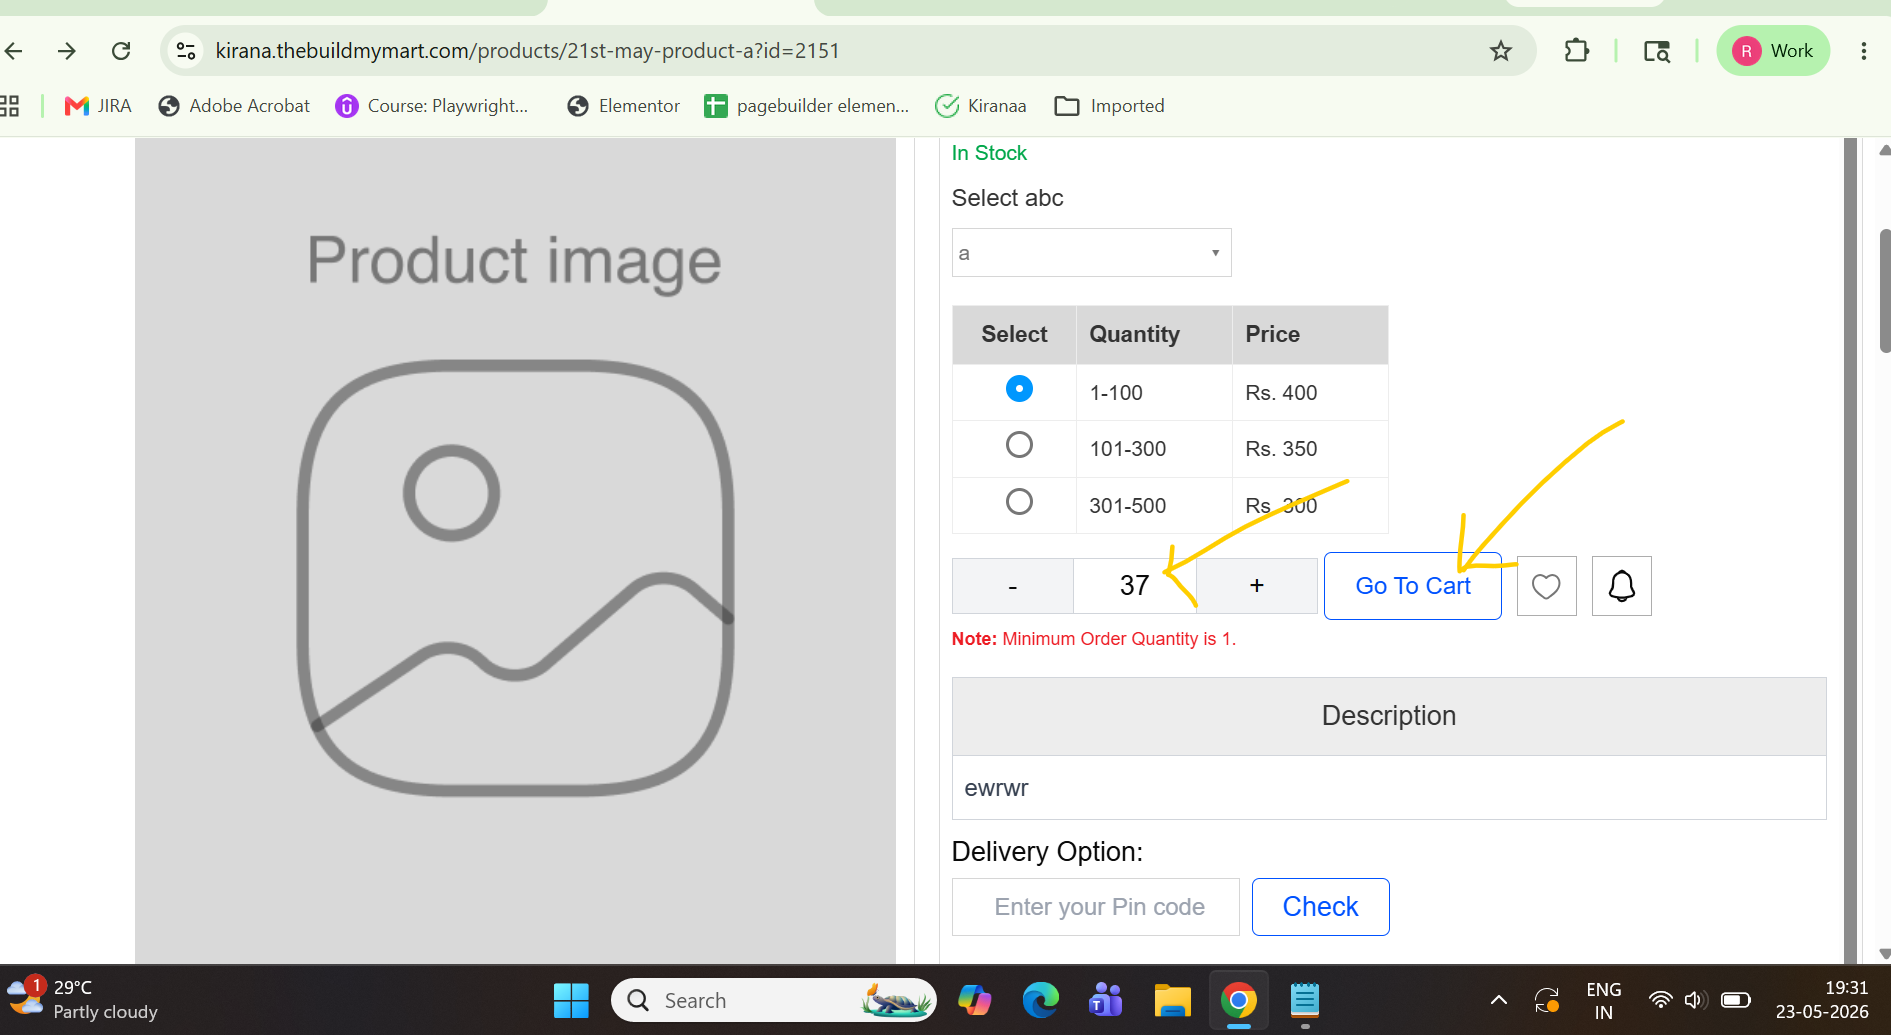Viewport: 1891px width, 1035px height.
Task: Open Wi-Fi network settings in tray
Action: pyautogui.click(x=1660, y=1000)
